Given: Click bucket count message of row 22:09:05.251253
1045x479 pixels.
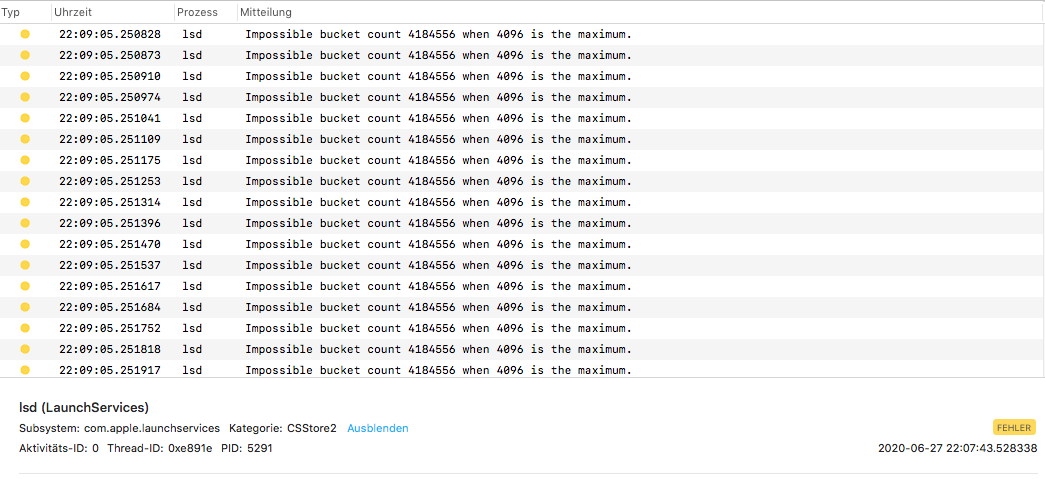Looking at the screenshot, I should point(439,181).
